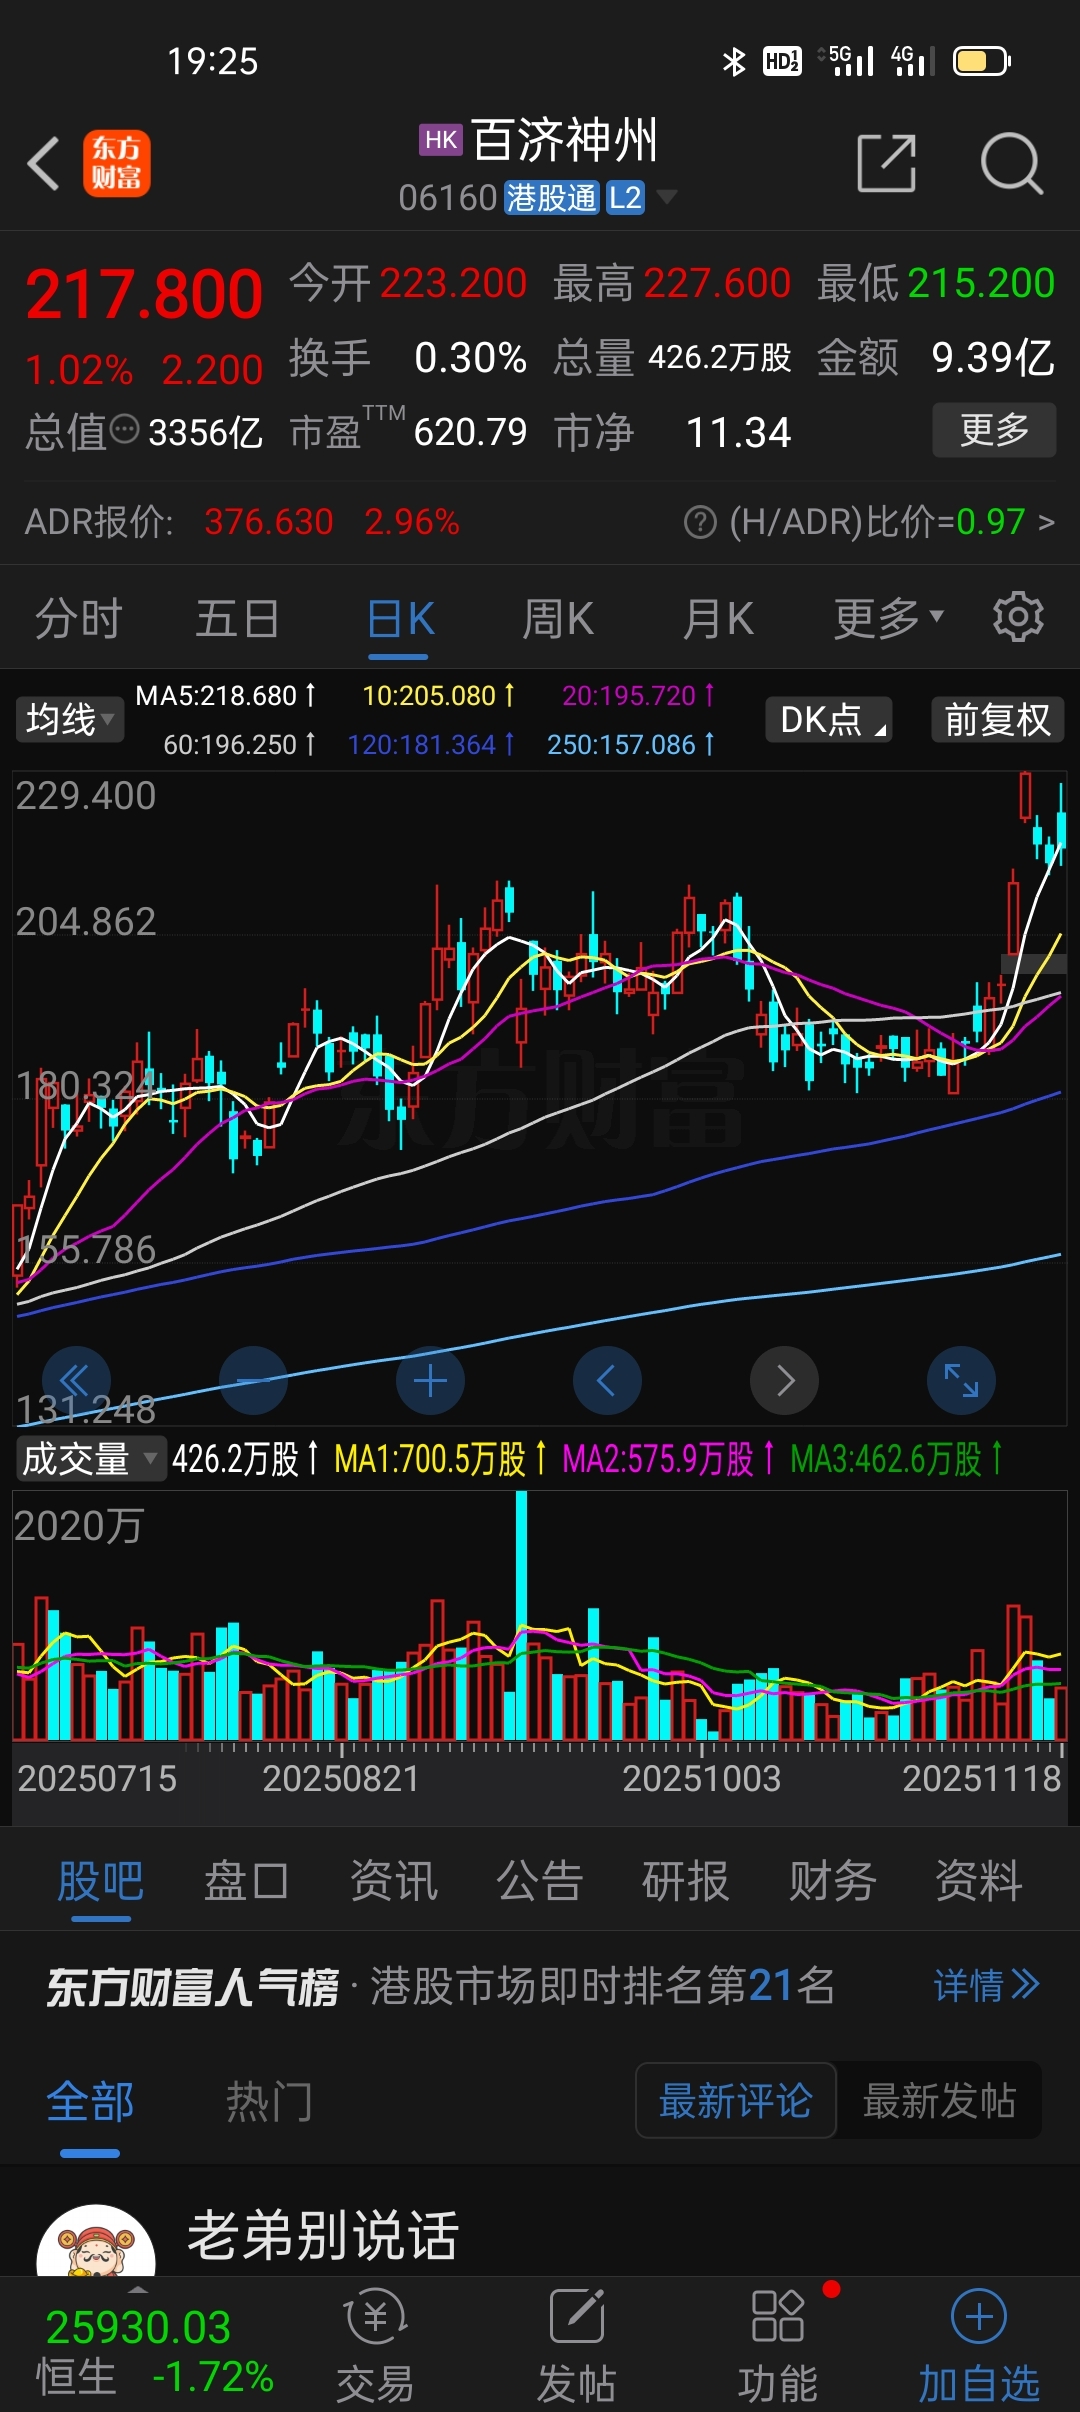
Task: Switch to 最新评论 sort option
Action: (x=735, y=2100)
